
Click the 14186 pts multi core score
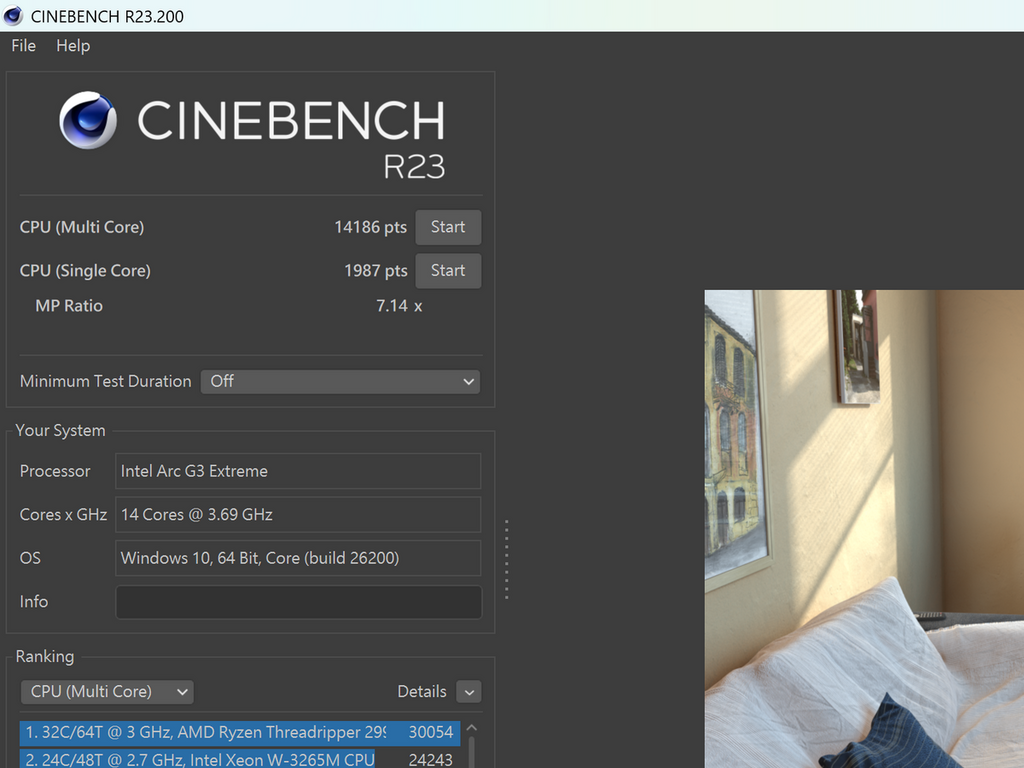[x=370, y=227]
